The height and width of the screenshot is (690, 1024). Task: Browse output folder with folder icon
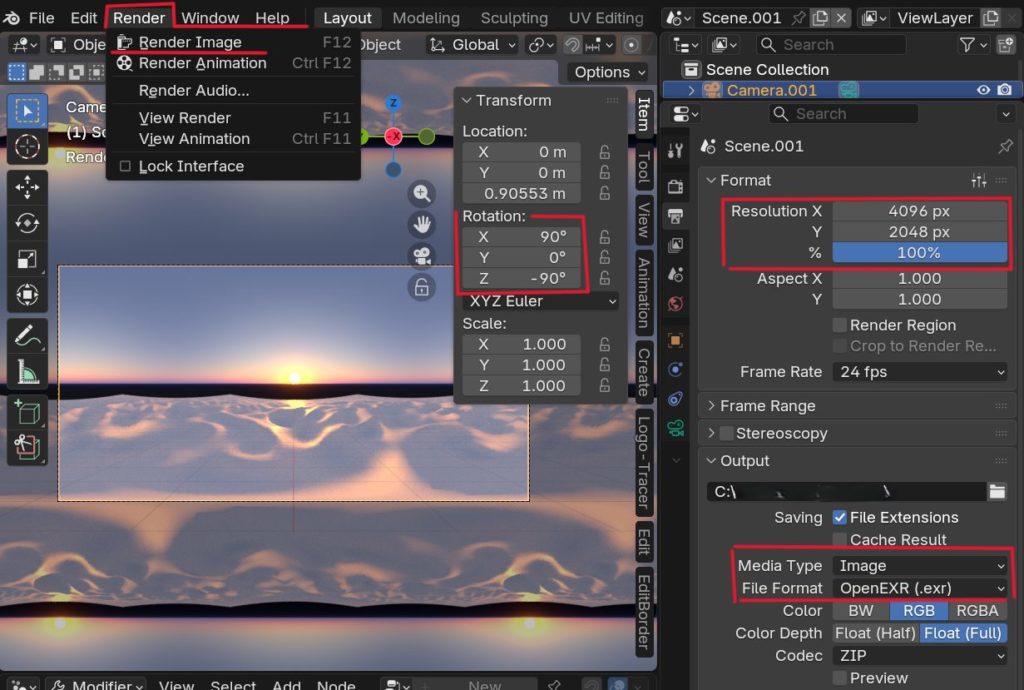(x=996, y=491)
